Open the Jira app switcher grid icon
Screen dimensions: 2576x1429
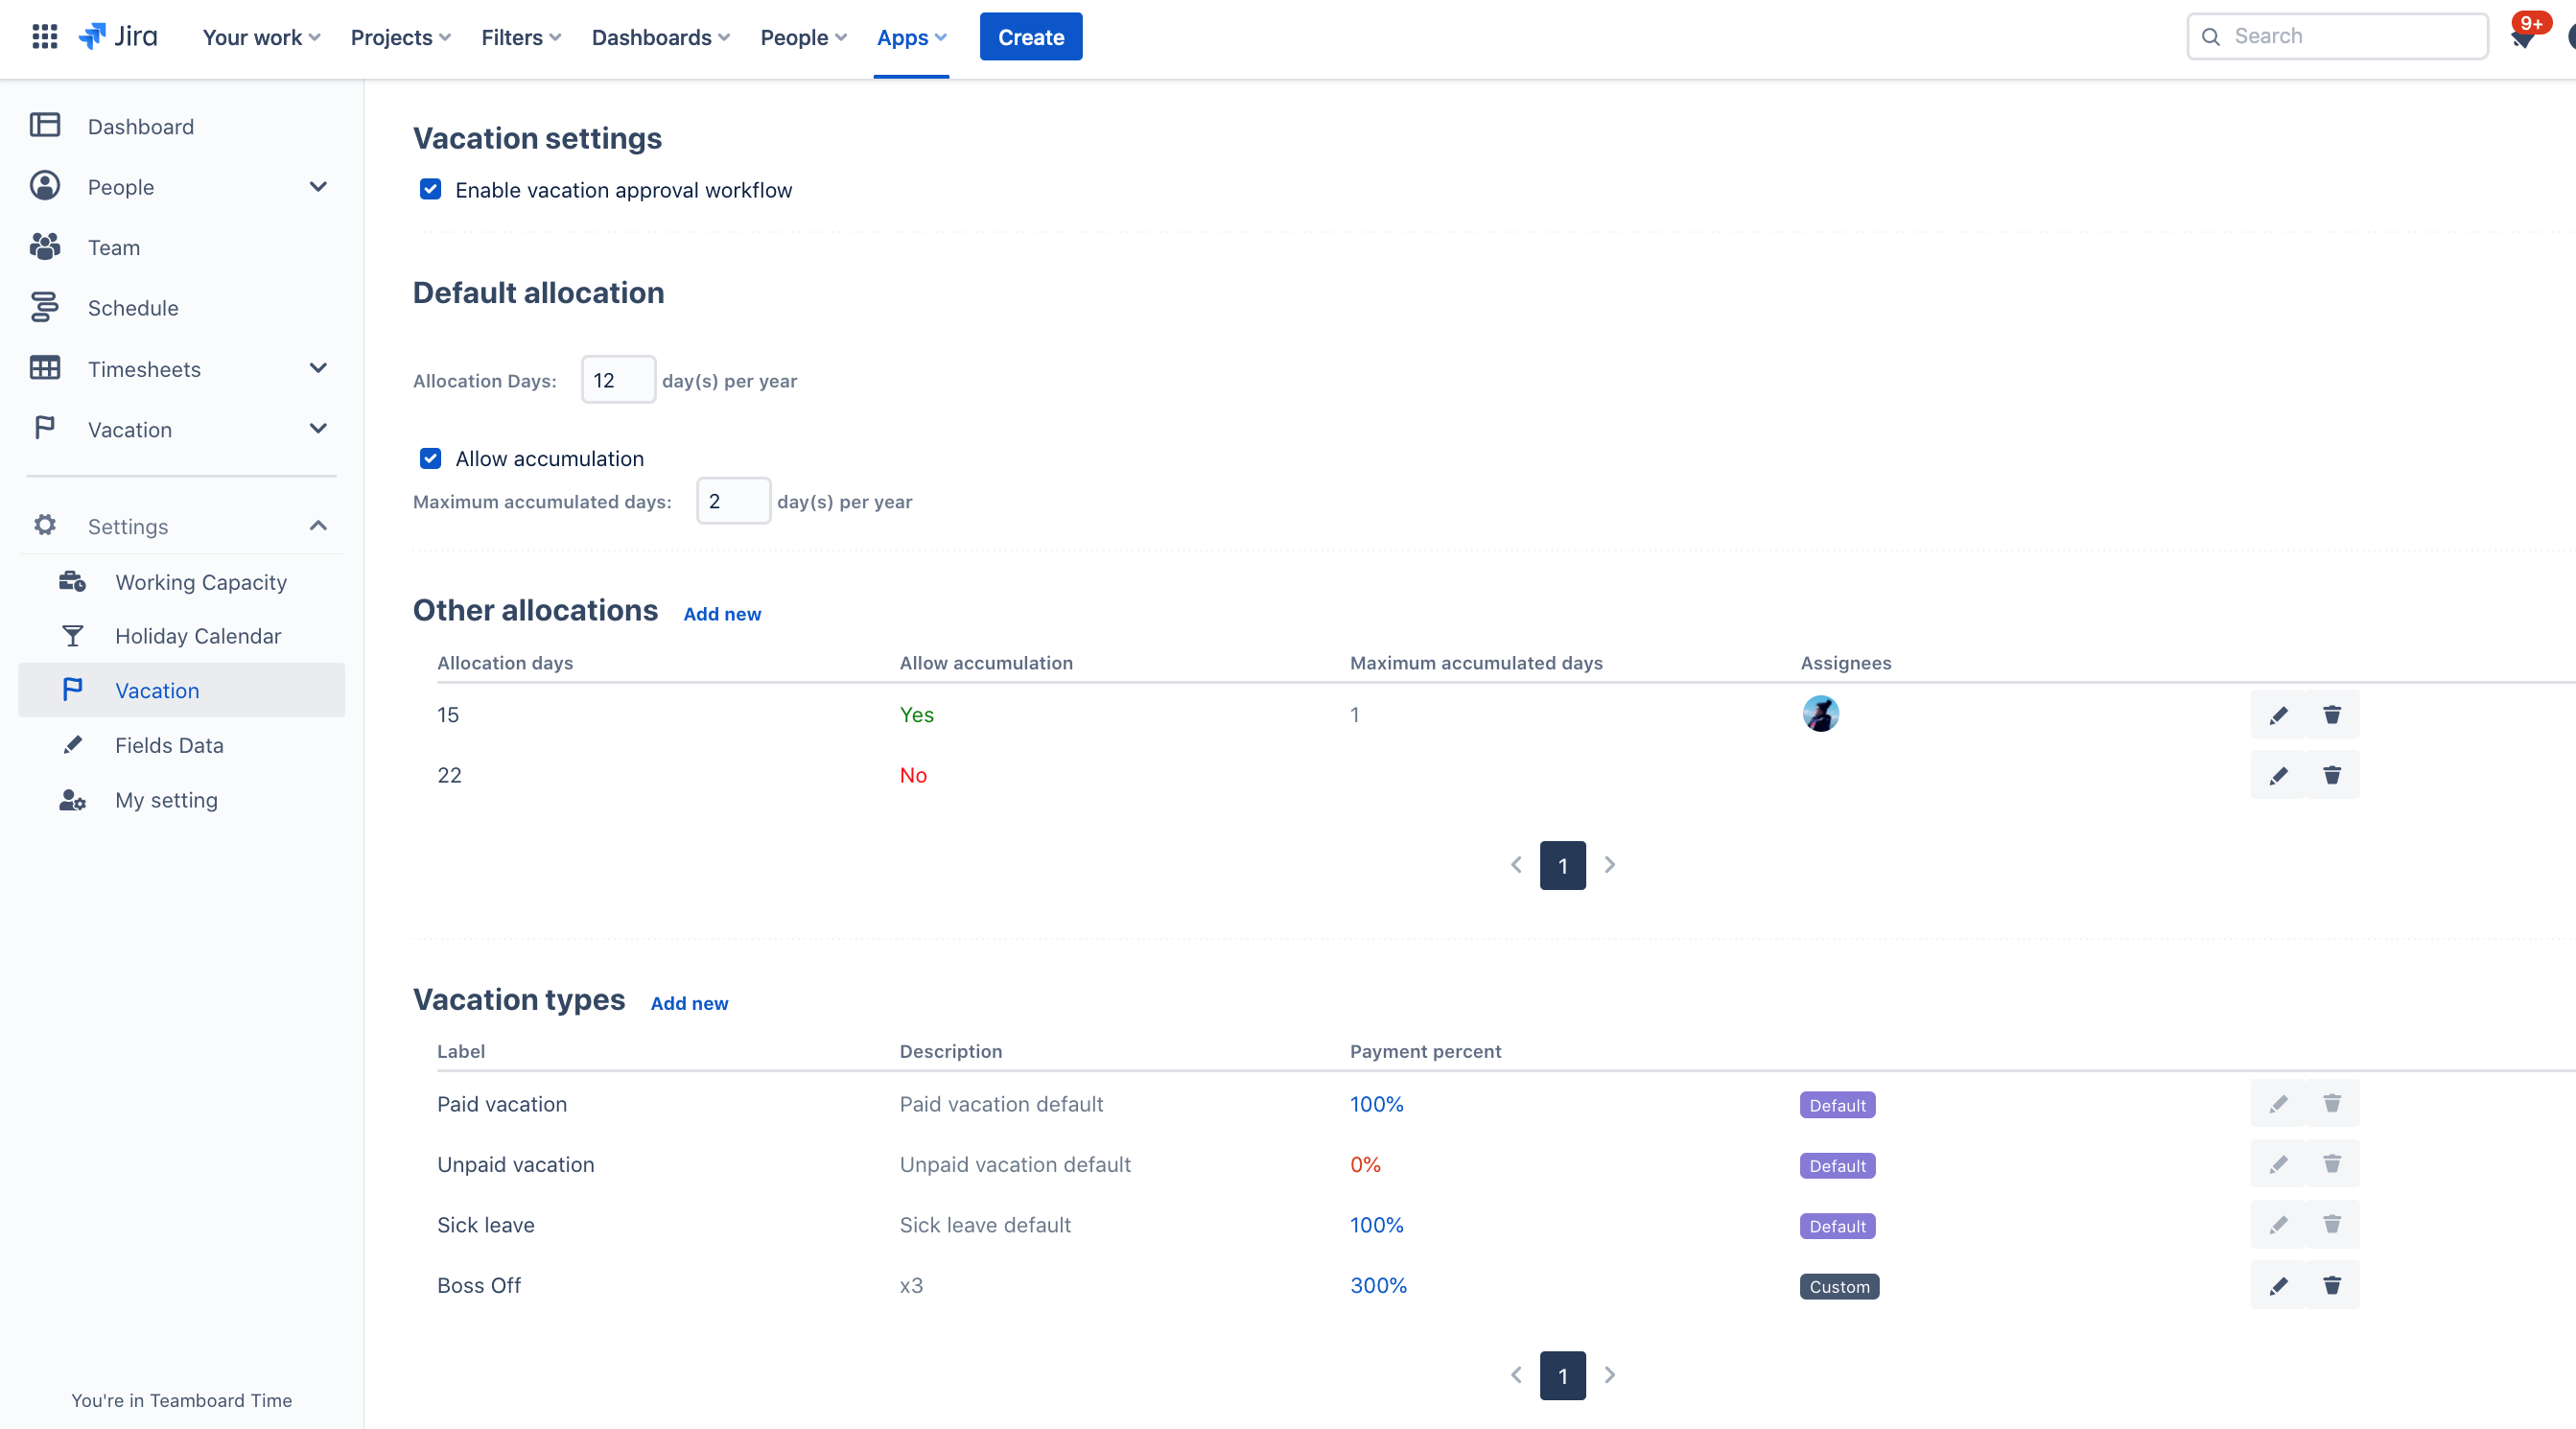[x=44, y=37]
